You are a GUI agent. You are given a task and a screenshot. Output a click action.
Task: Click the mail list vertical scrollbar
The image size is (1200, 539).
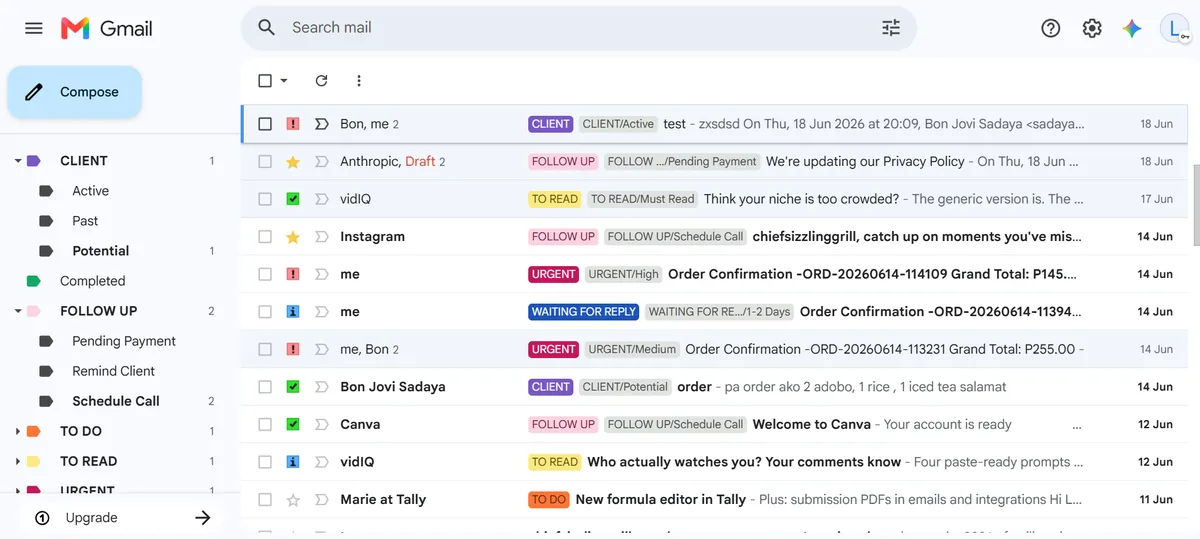pyautogui.click(x=1195, y=205)
